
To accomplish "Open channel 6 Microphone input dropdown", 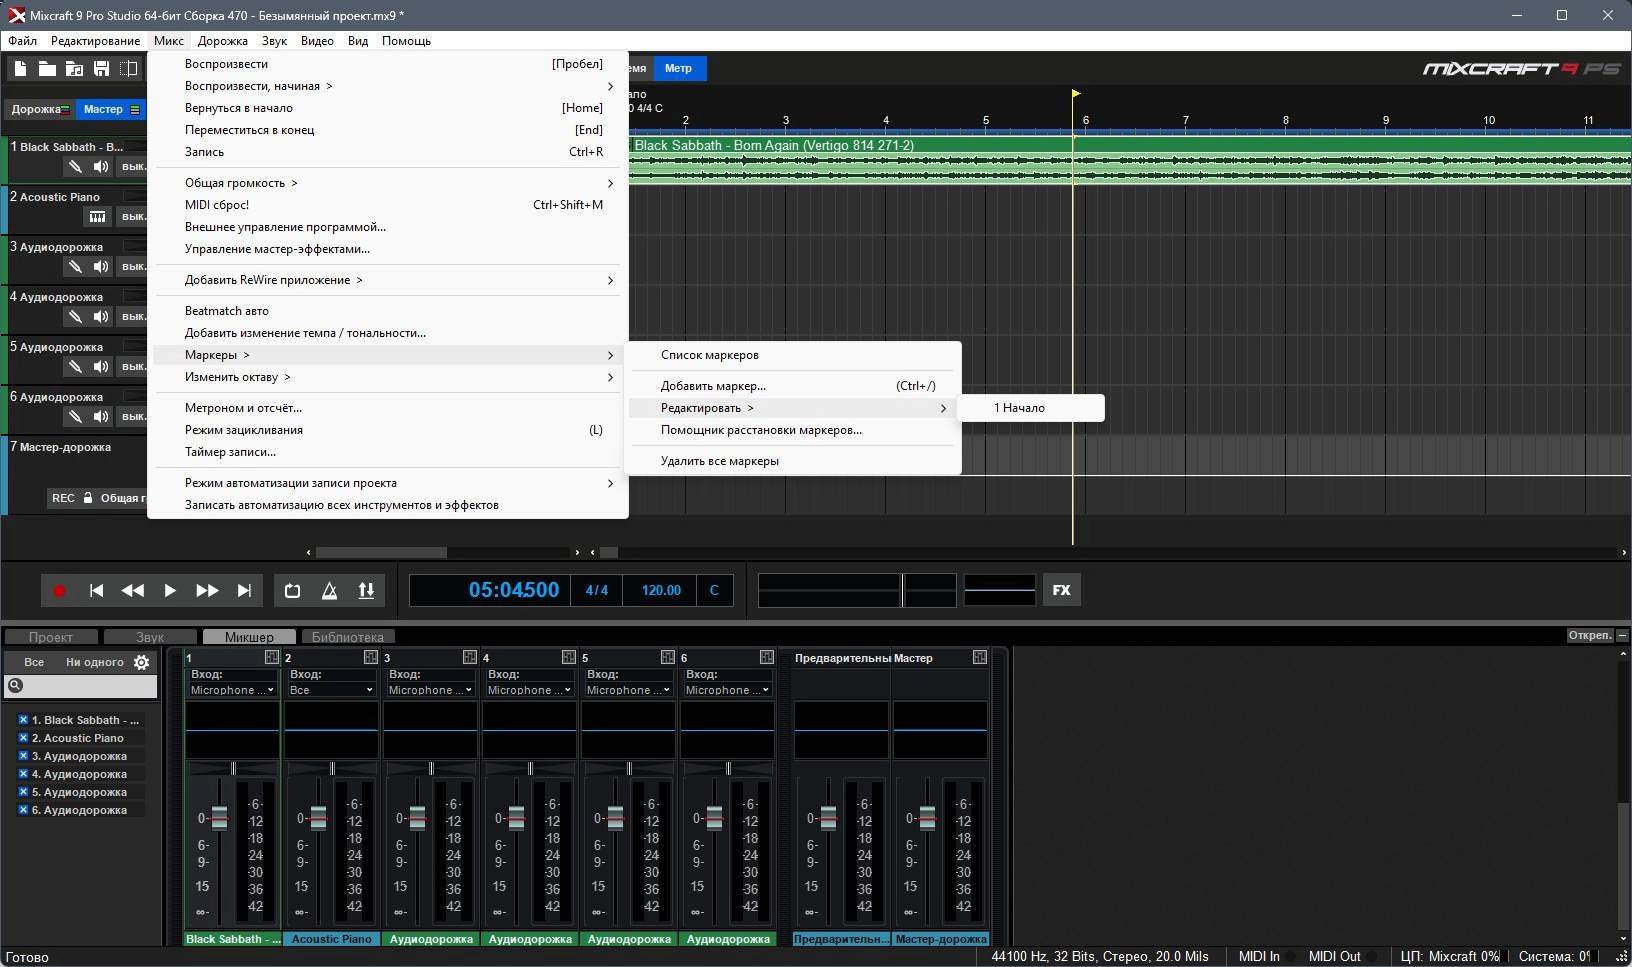I will click(727, 690).
